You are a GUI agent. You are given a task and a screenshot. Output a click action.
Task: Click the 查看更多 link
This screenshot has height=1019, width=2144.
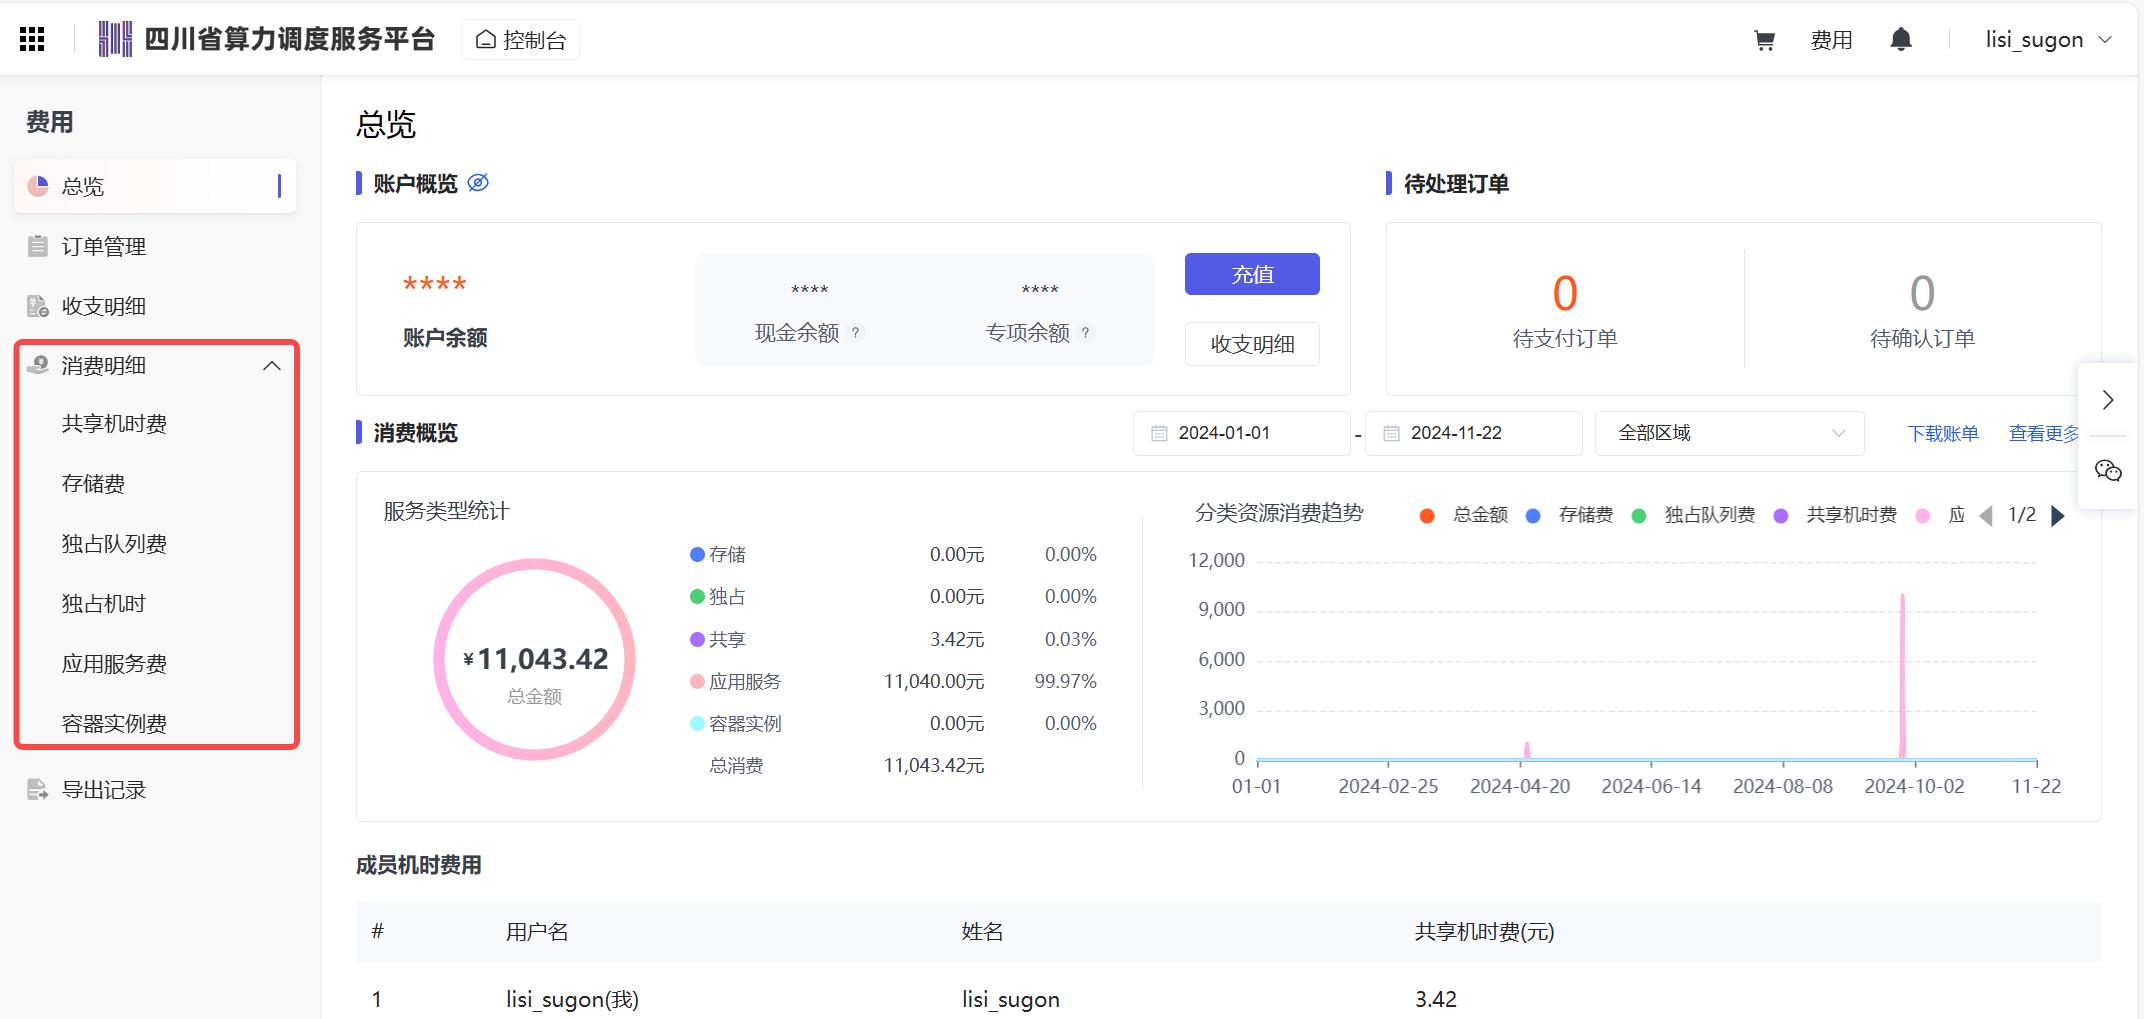coord(2044,433)
